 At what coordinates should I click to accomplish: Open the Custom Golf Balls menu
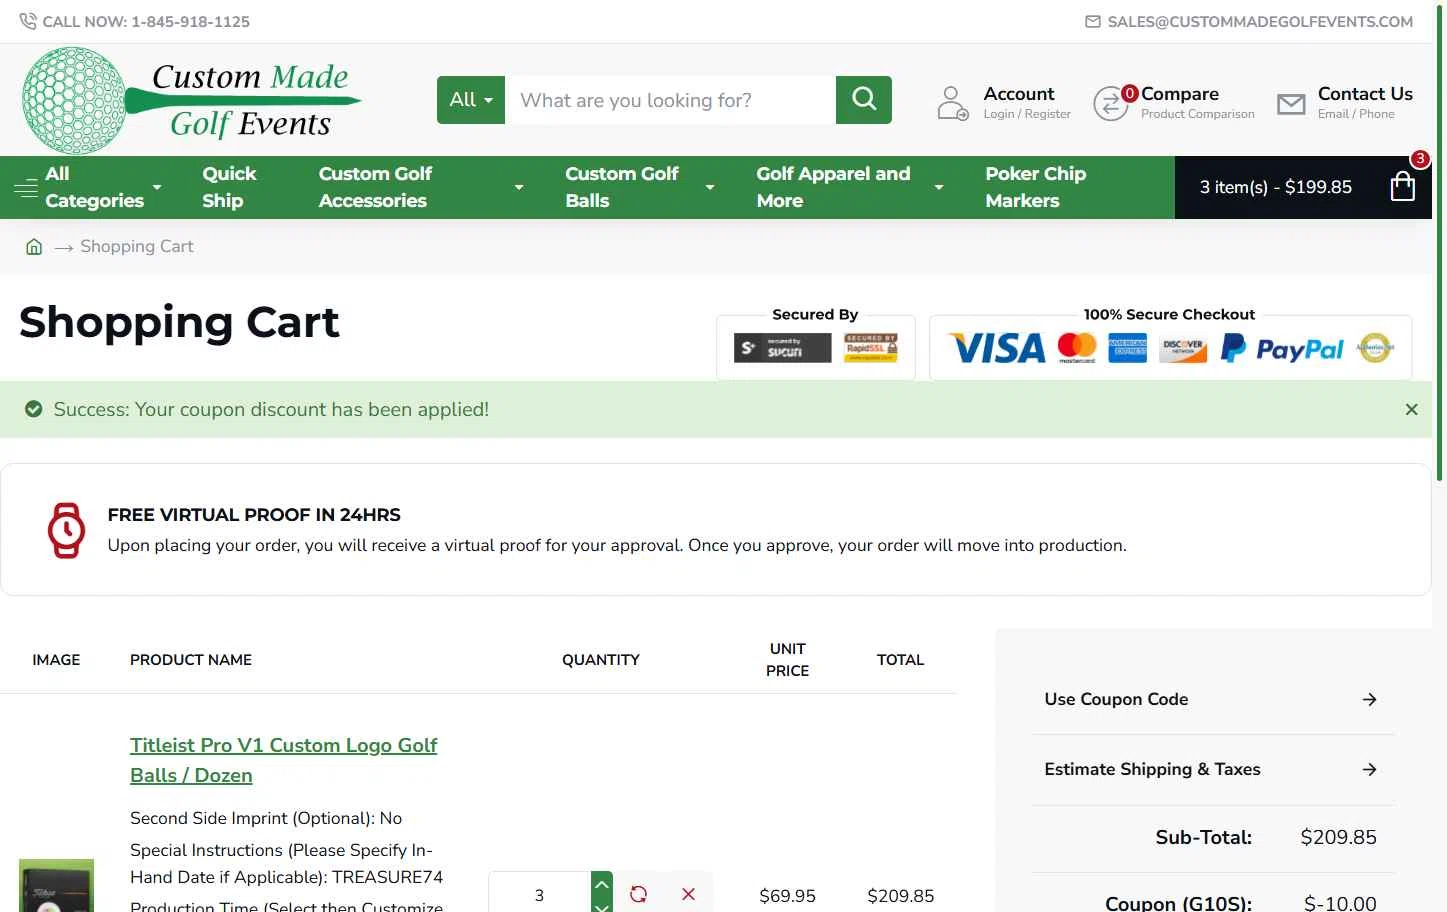(x=621, y=187)
